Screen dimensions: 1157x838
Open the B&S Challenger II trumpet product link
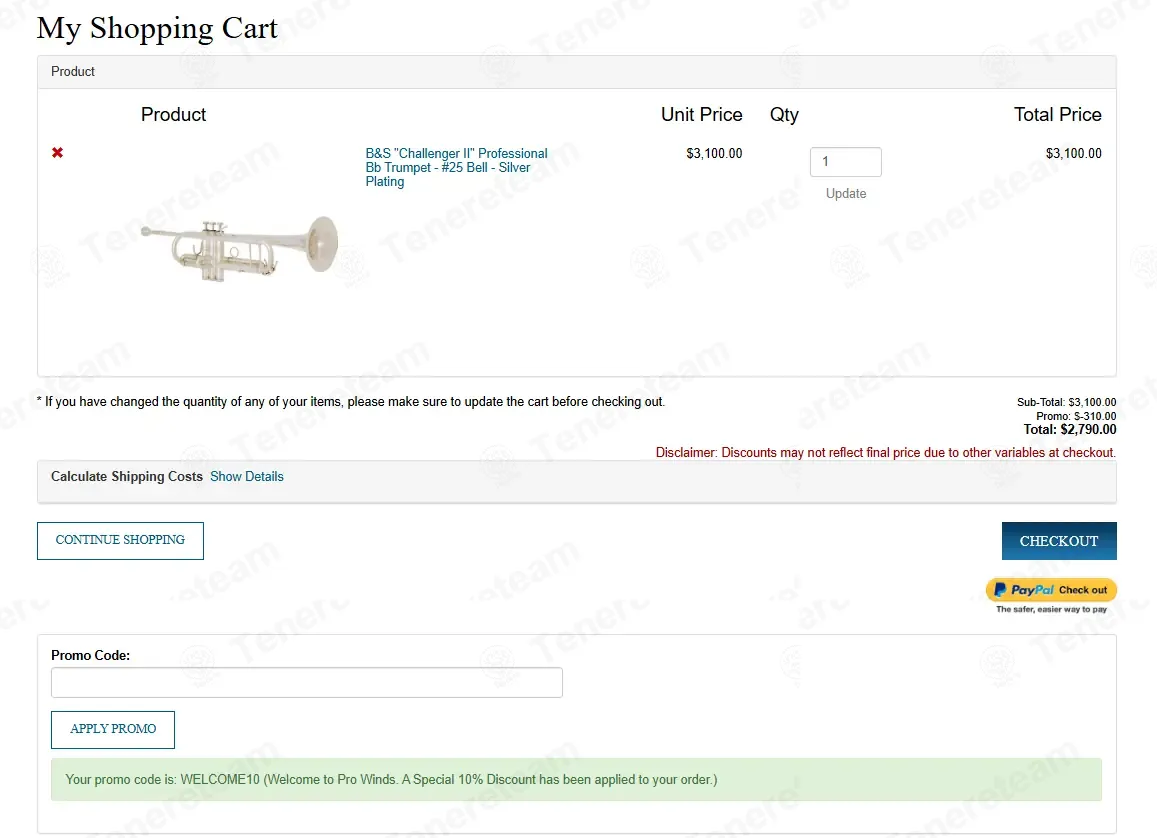[x=456, y=167]
